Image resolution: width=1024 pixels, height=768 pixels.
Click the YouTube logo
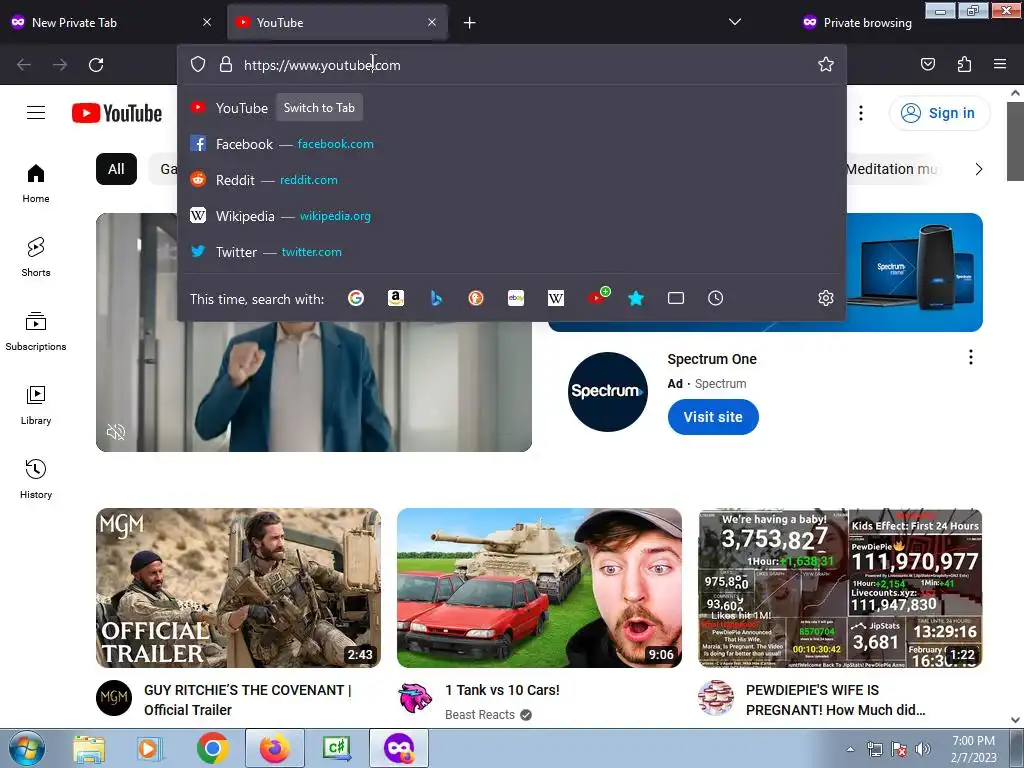pos(117,113)
